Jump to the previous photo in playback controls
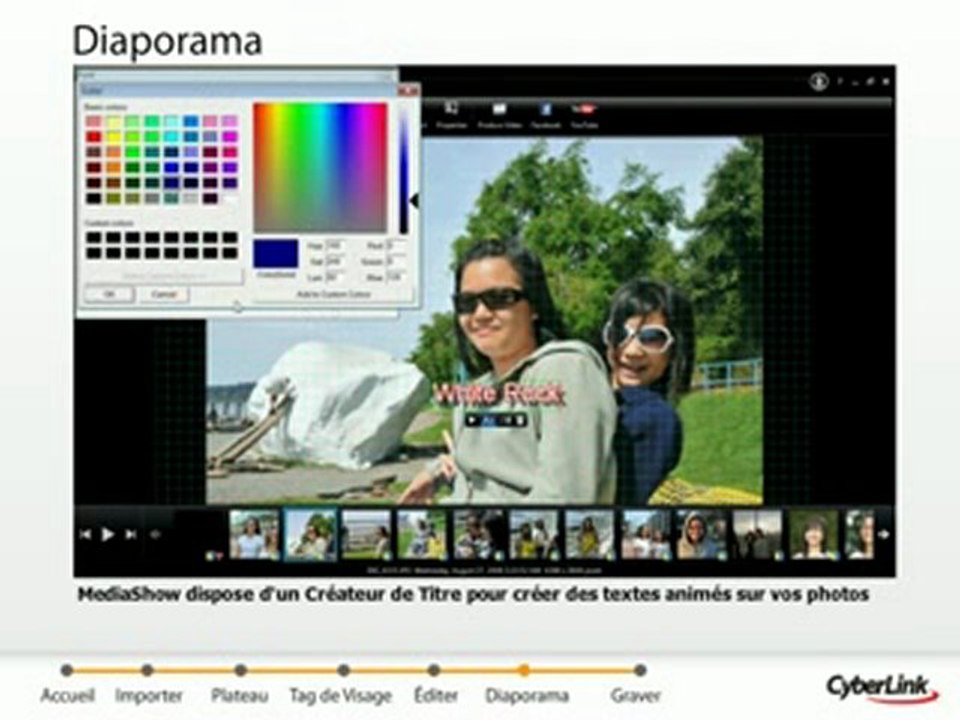Image resolution: width=960 pixels, height=720 pixels. [x=85, y=534]
